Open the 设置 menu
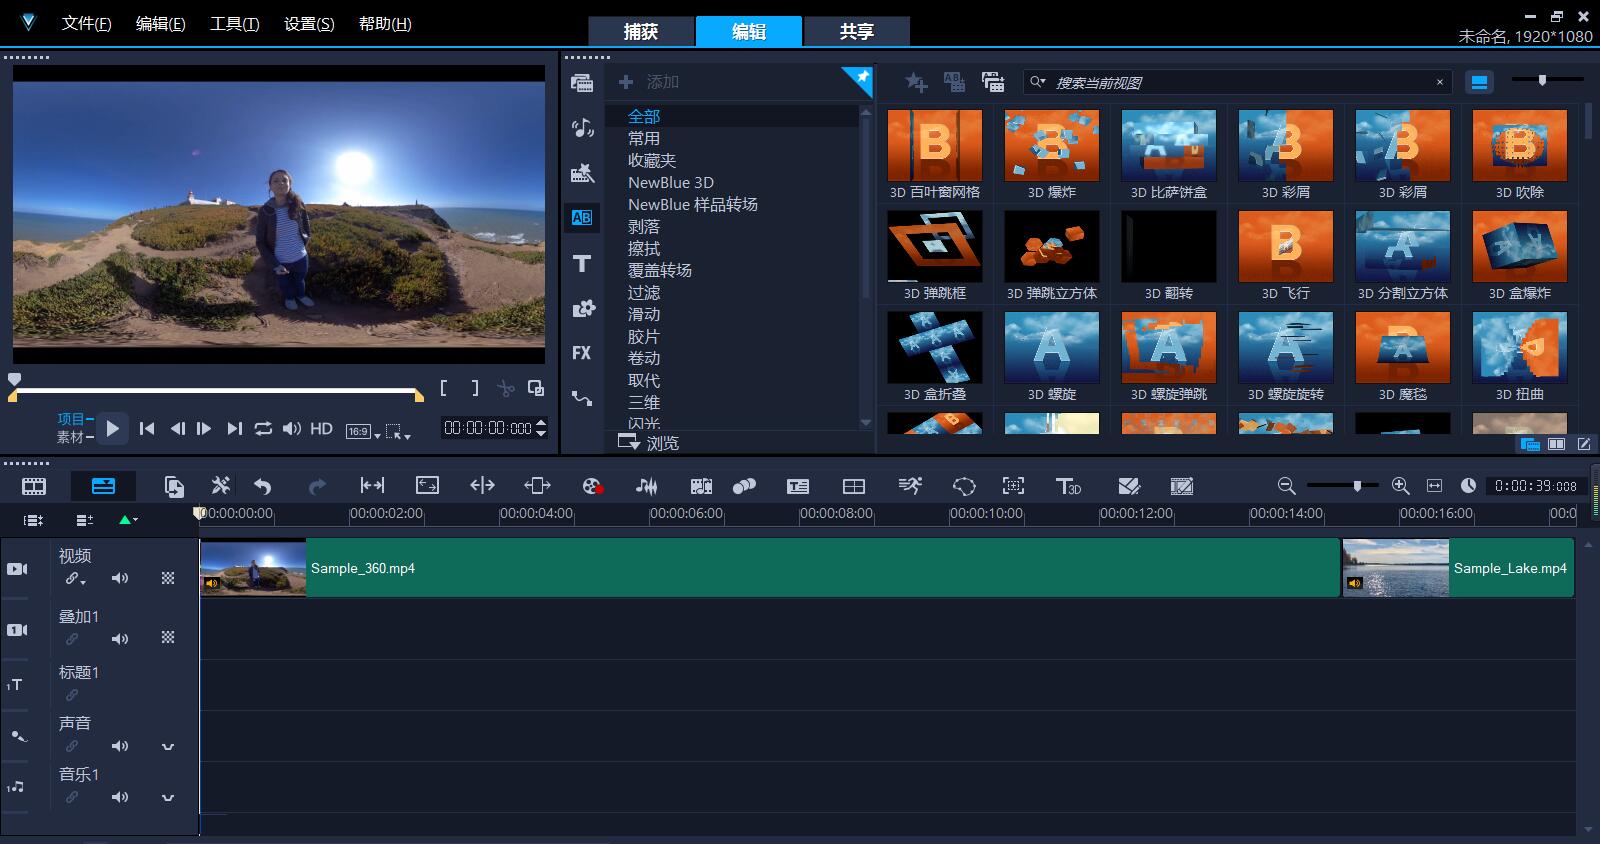The height and width of the screenshot is (844, 1600). [x=309, y=23]
